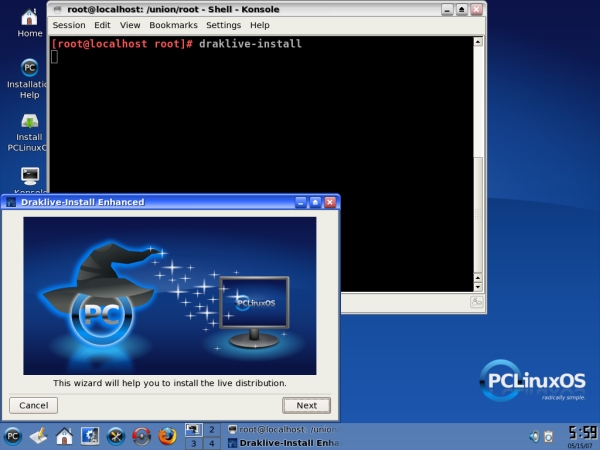Screen dimensions: 600x450
Task: Click the Konsole window menu icon in its title bar
Action: [x=57, y=9]
